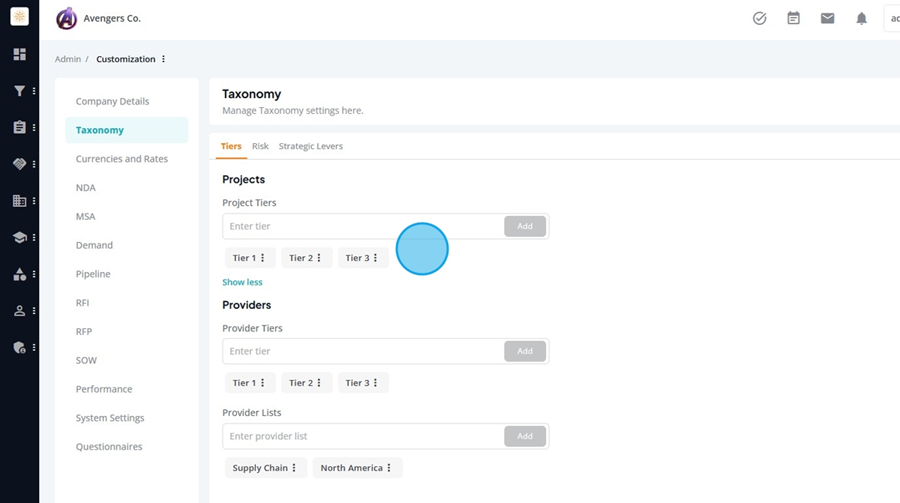900x503 pixels.
Task: Open options menu for Project Tier 1
Action: pyautogui.click(x=263, y=258)
